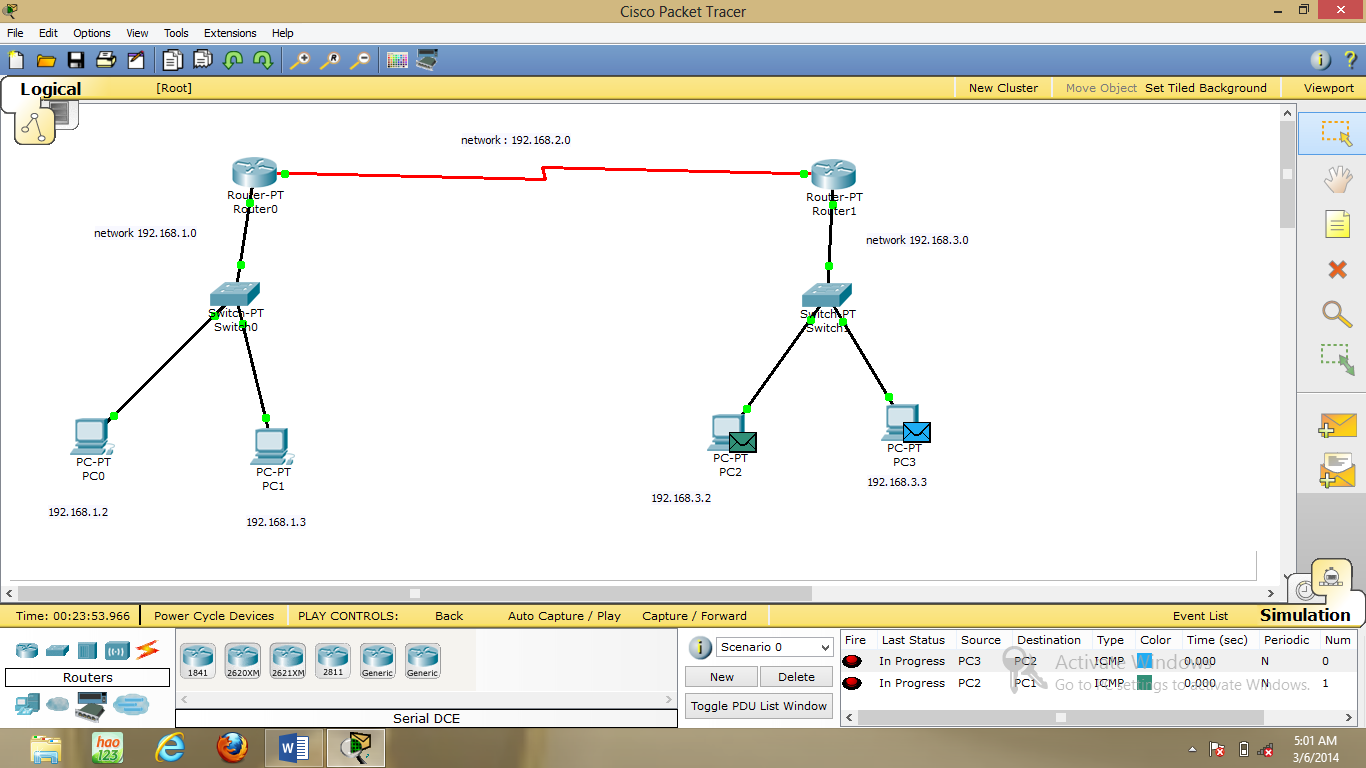Image resolution: width=1366 pixels, height=768 pixels.
Task: Add a Complex PDU with the open envelope
Action: coord(1337,470)
